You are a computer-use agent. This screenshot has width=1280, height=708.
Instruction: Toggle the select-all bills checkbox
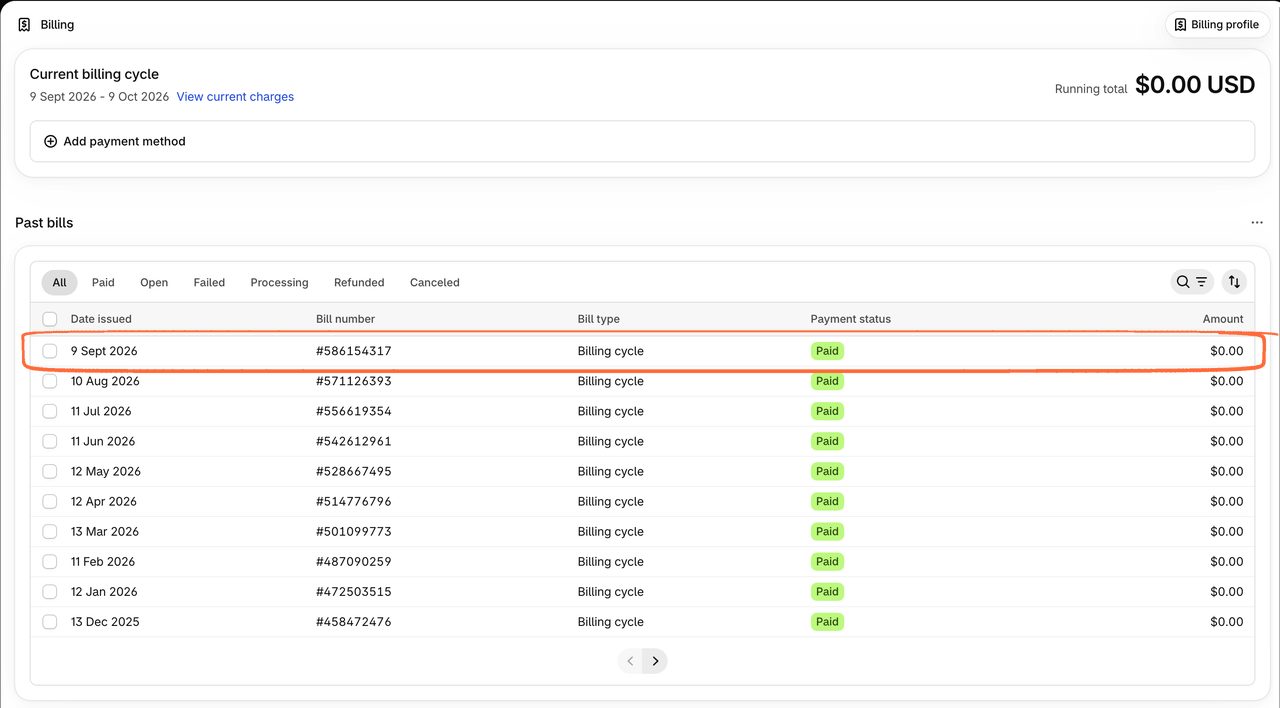50,319
